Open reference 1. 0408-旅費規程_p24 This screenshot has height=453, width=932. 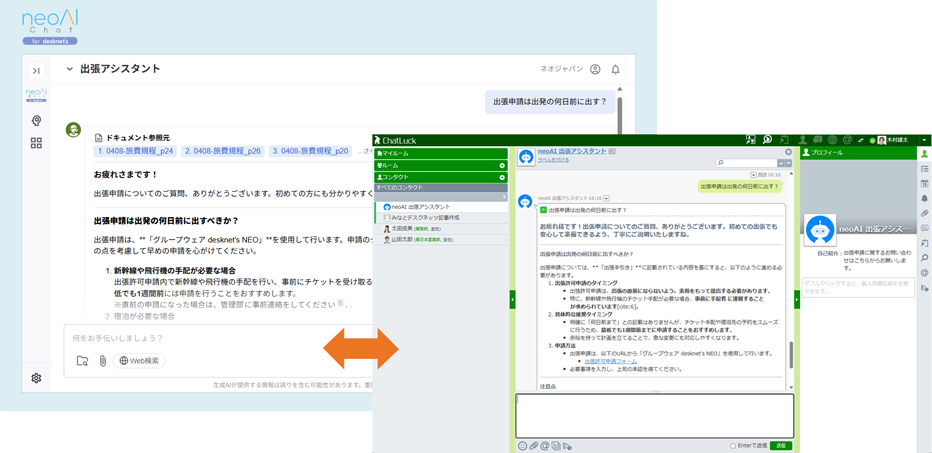point(136,151)
